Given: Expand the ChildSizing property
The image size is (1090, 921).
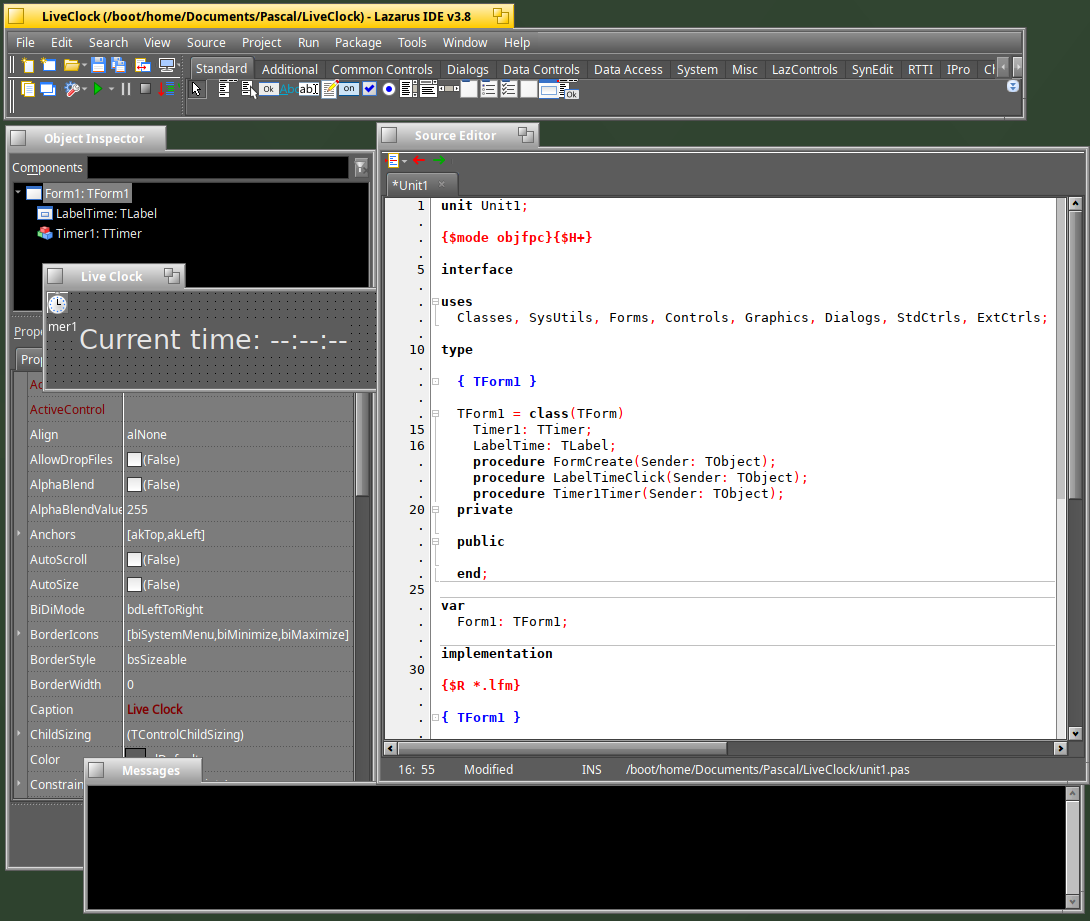Looking at the screenshot, I should click(19, 734).
